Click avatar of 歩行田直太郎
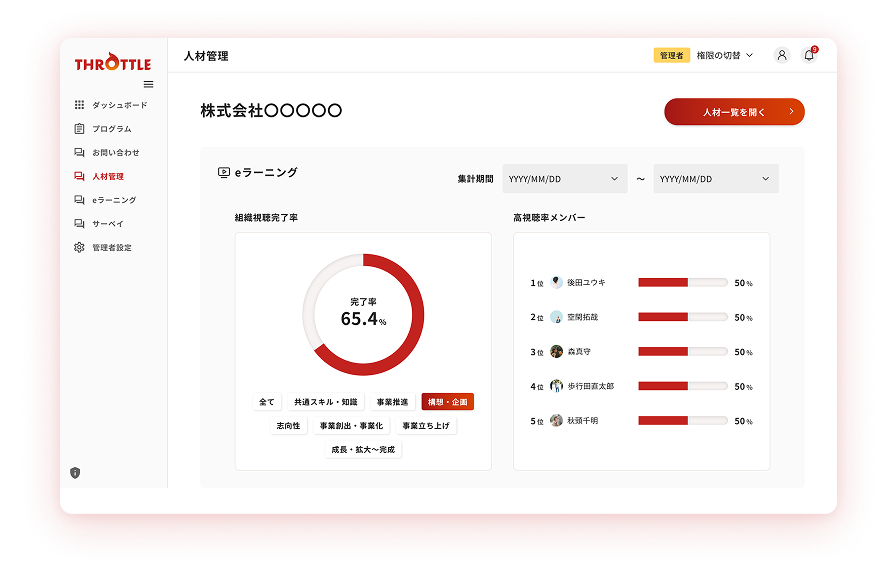Viewport: 896px width, 571px height. pos(556,386)
